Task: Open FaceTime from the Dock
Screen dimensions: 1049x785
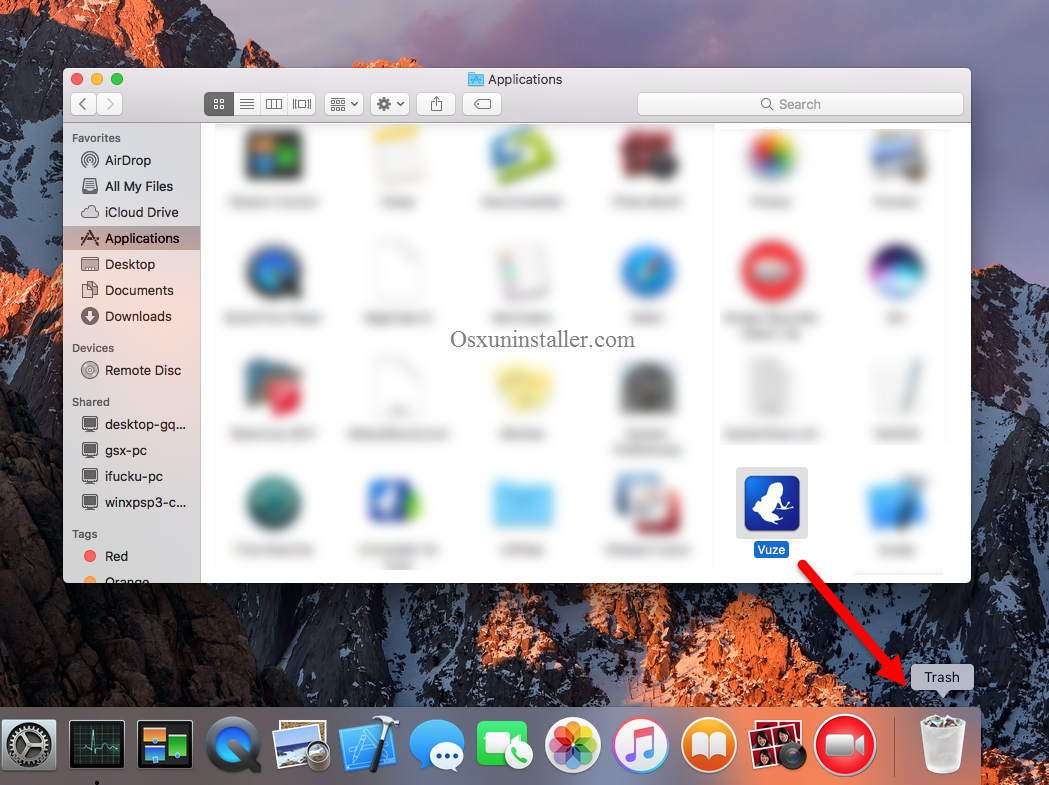Action: [505, 745]
